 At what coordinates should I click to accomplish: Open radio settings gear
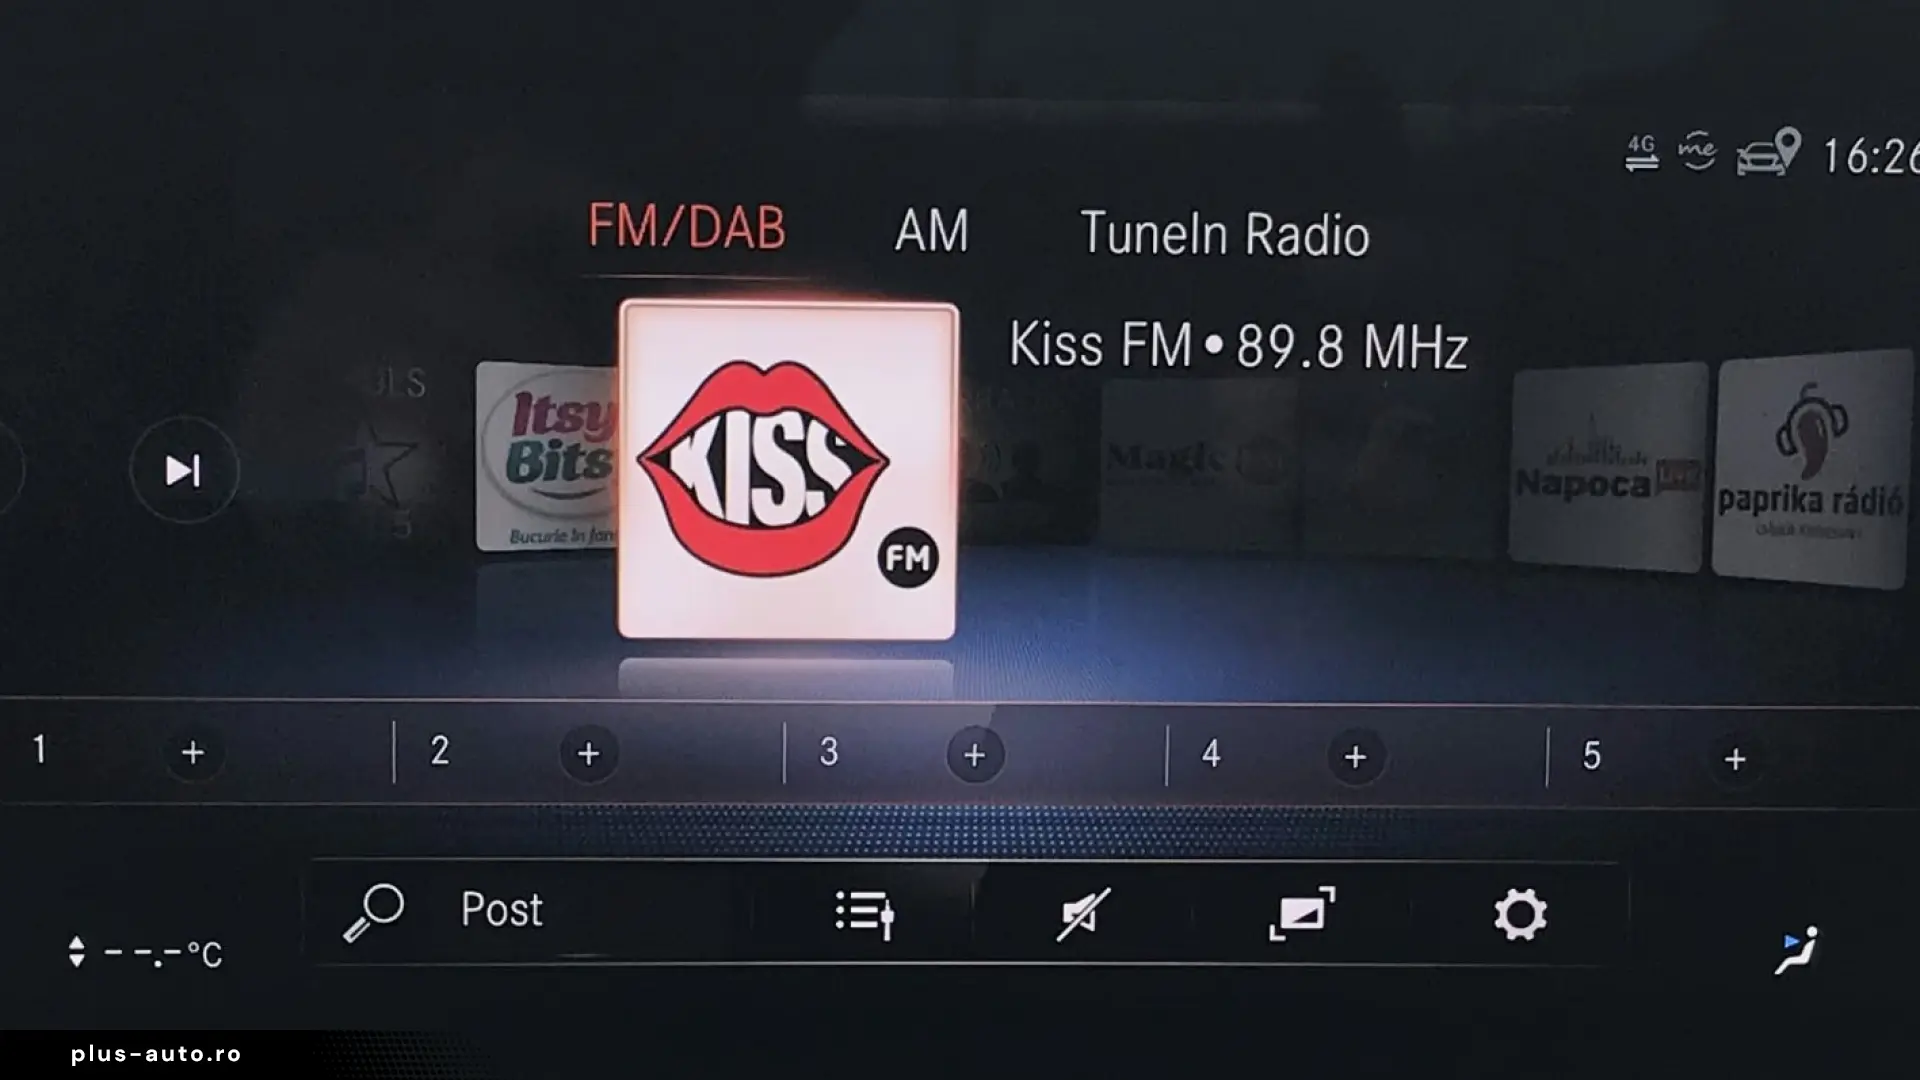[1520, 915]
